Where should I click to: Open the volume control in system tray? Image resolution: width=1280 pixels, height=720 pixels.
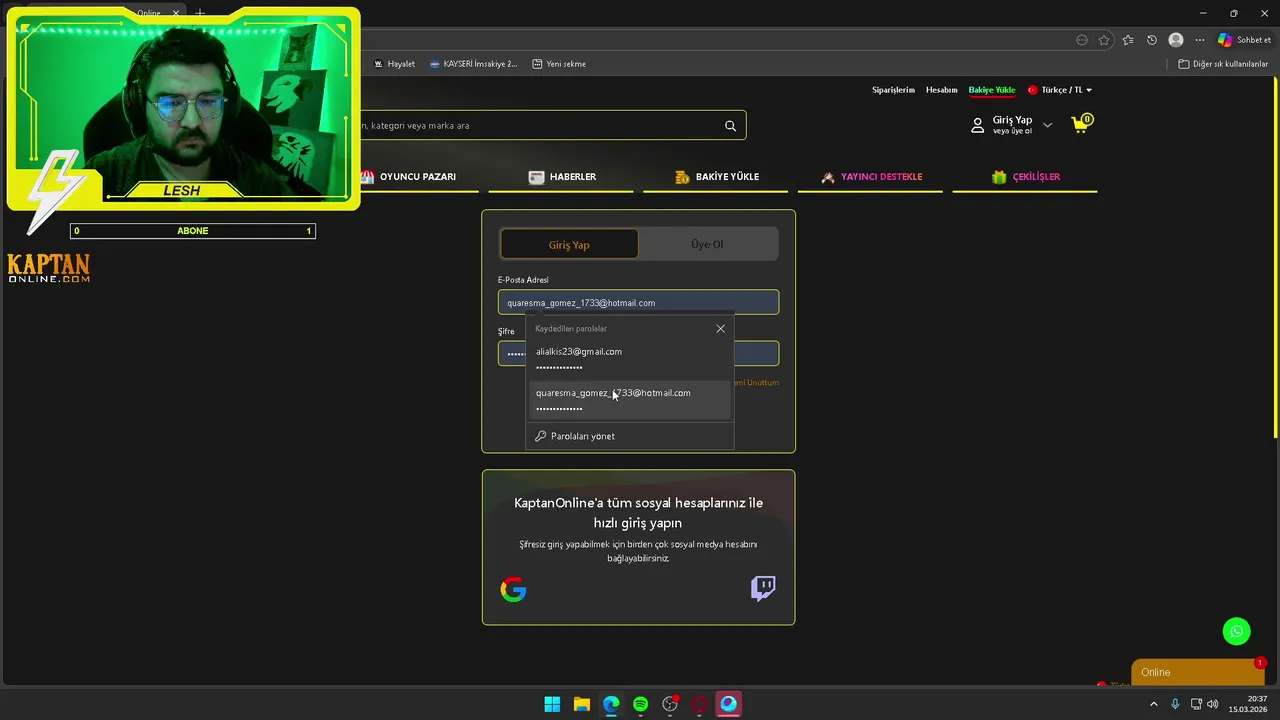point(1213,704)
